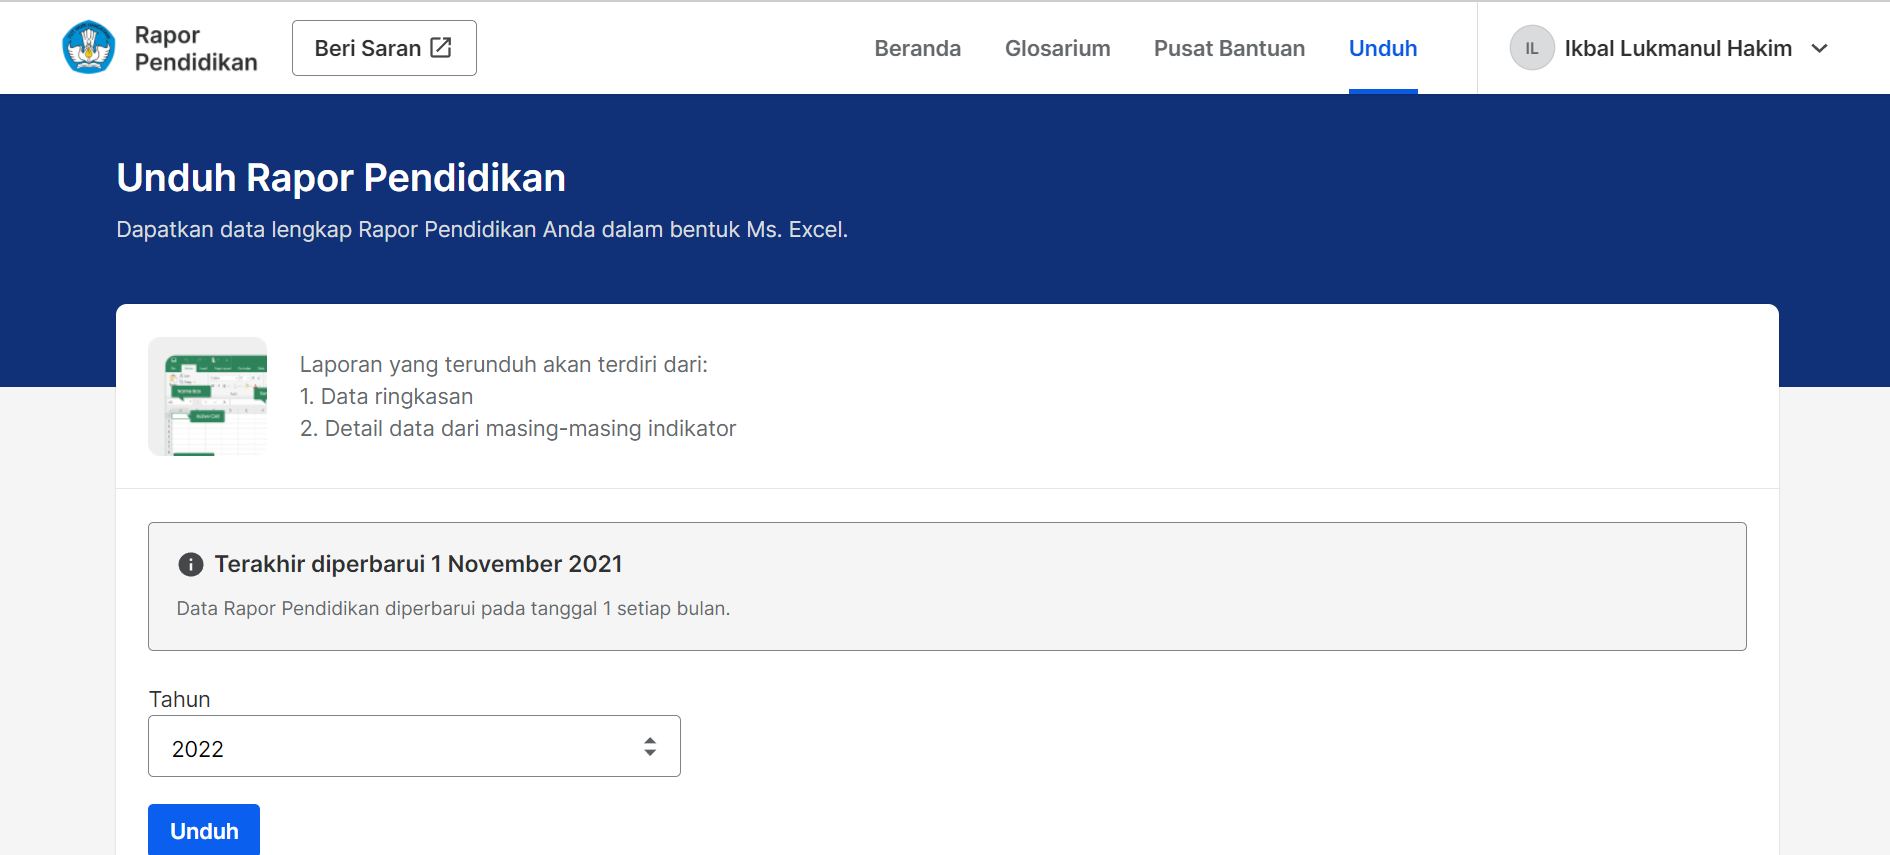Viewport: 1890px width, 855px height.
Task: Click the Tahun field label
Action: (180, 699)
